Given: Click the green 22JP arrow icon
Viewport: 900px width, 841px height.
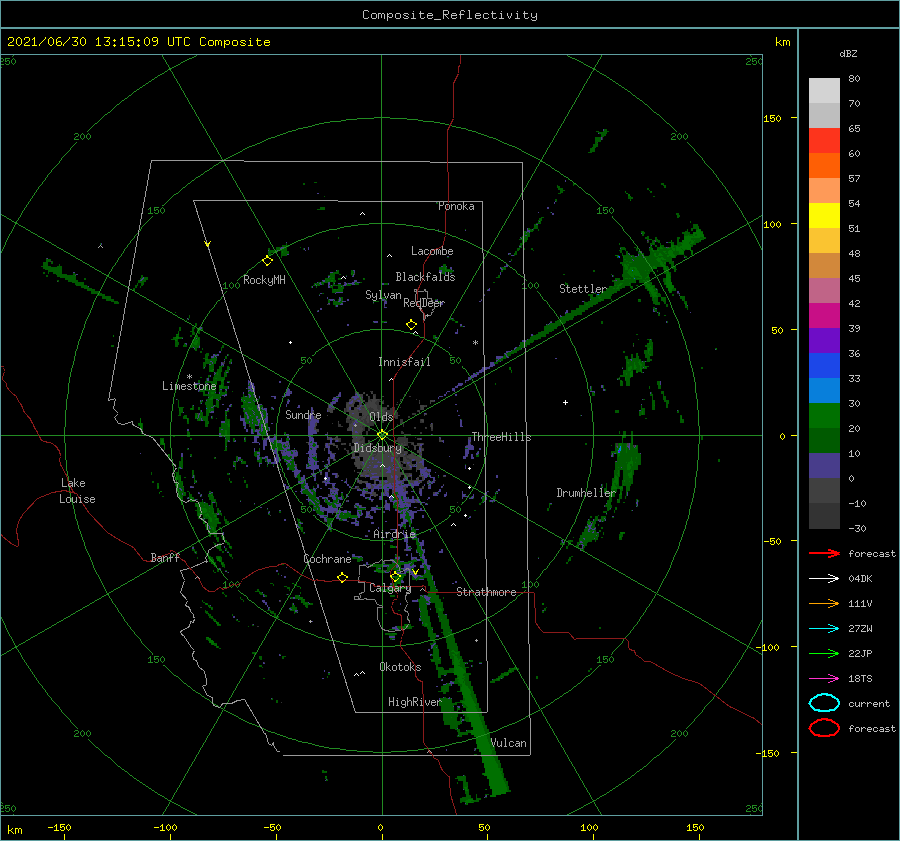Looking at the screenshot, I should click(x=824, y=653).
